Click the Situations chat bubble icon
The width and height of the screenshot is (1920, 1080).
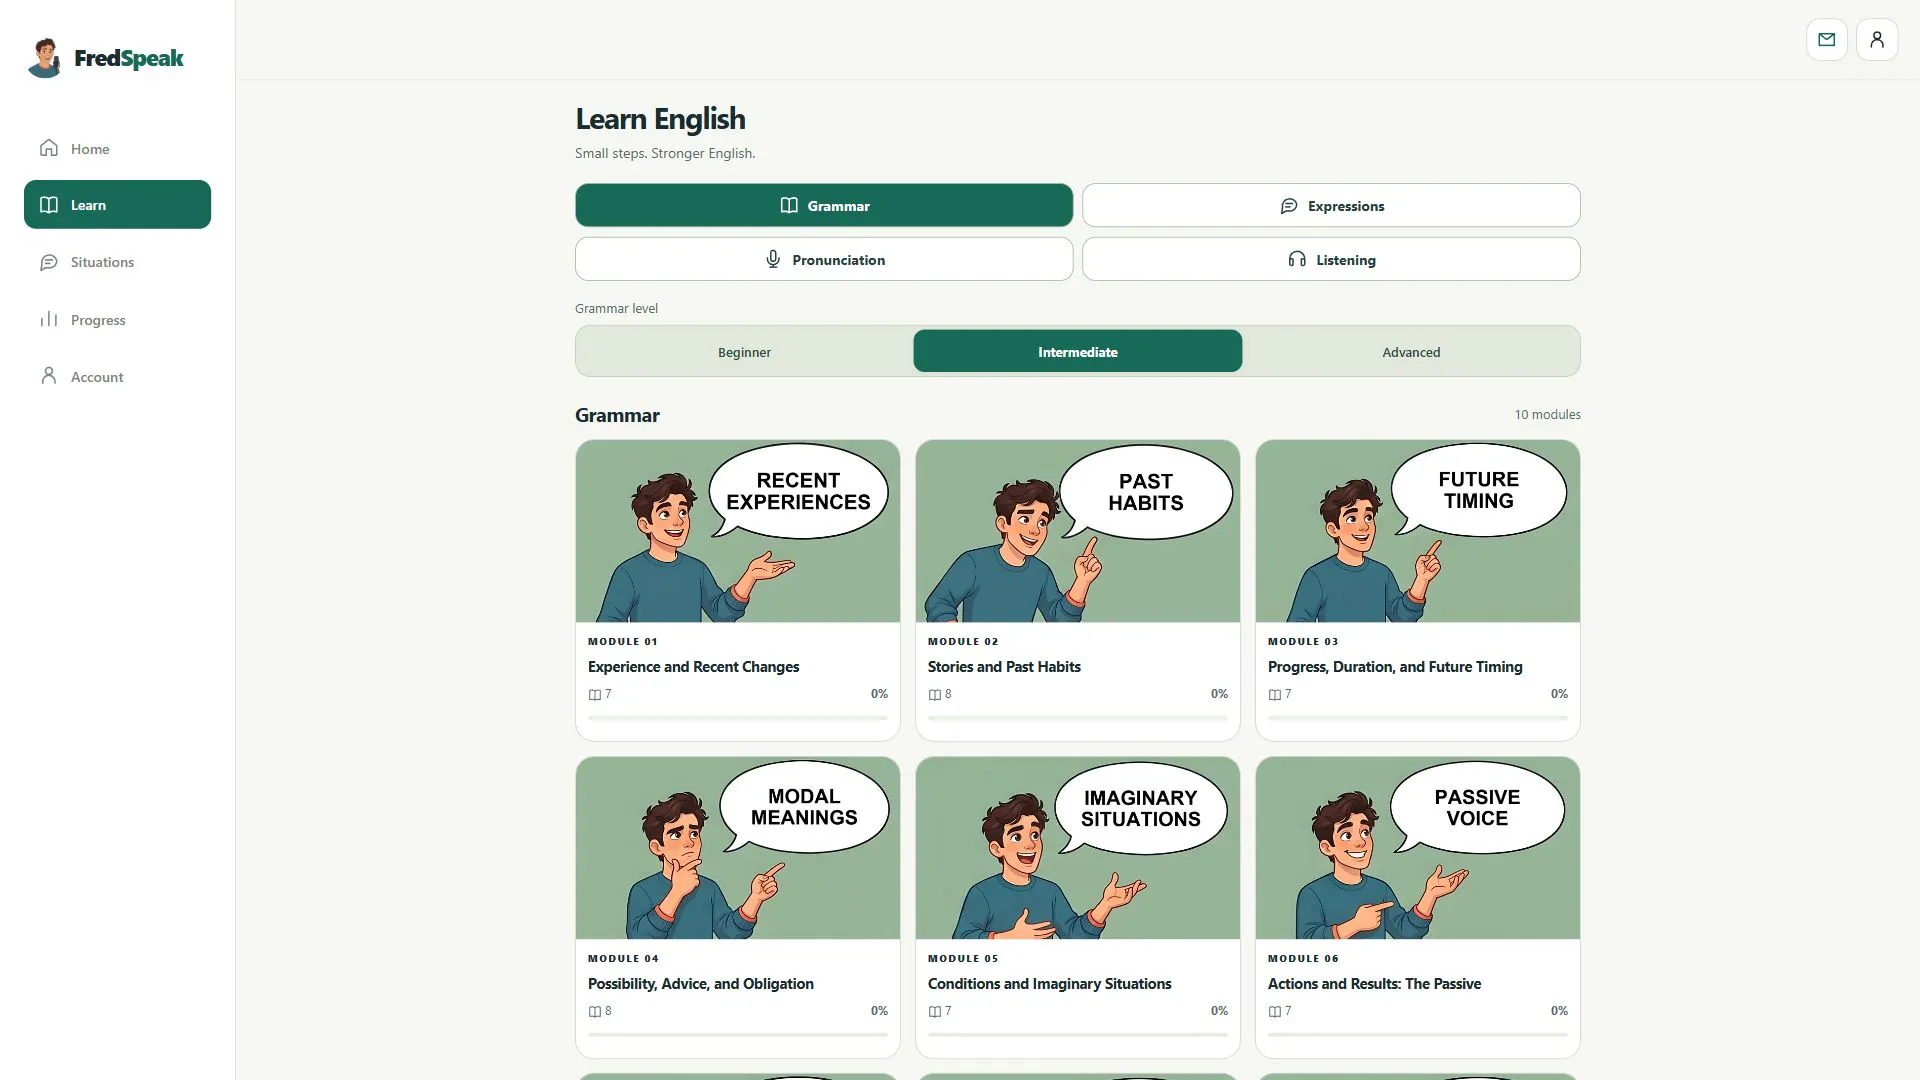pyautogui.click(x=49, y=262)
